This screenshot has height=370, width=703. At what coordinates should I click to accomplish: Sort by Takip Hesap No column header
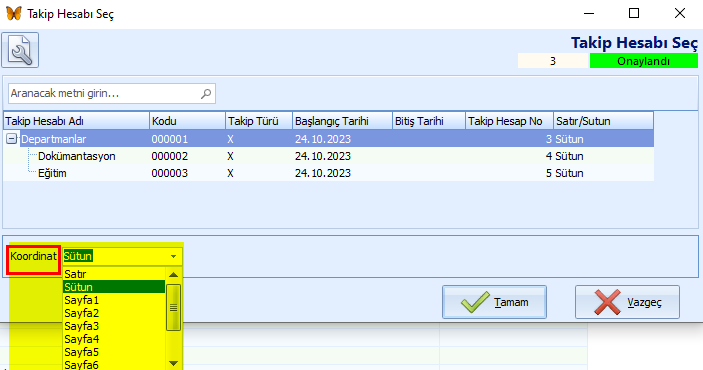pos(509,121)
